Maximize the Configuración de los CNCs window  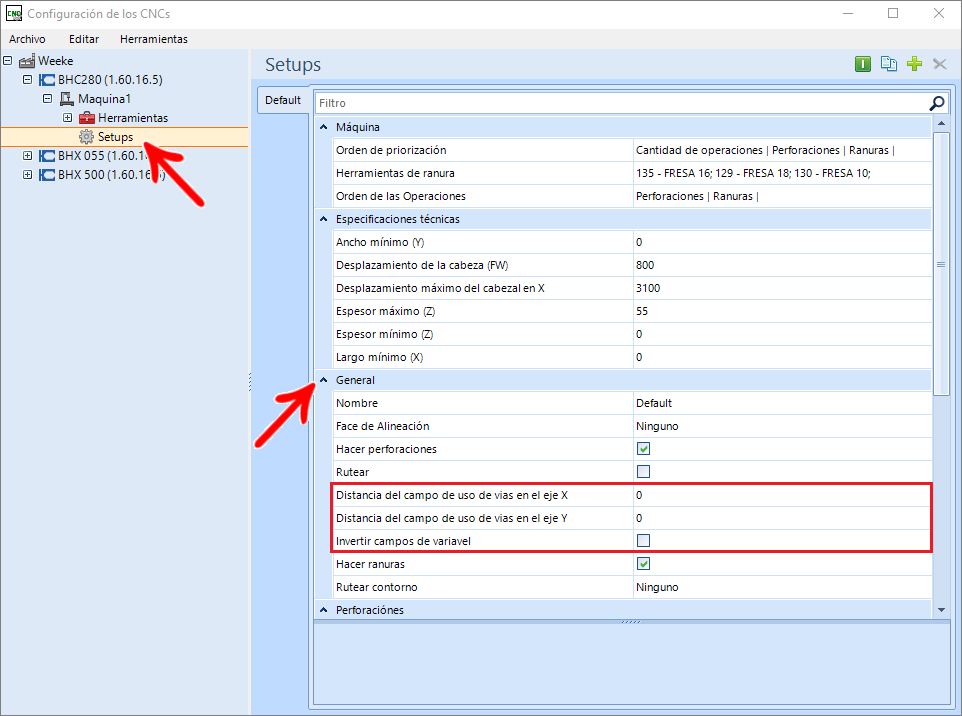[x=893, y=13]
